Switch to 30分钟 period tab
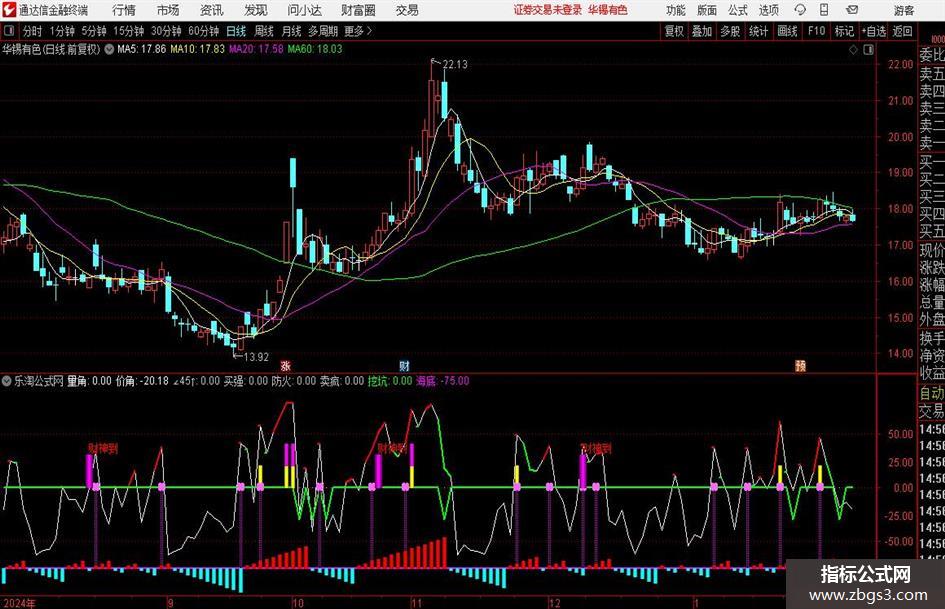The height and width of the screenshot is (609, 945). click(x=166, y=31)
